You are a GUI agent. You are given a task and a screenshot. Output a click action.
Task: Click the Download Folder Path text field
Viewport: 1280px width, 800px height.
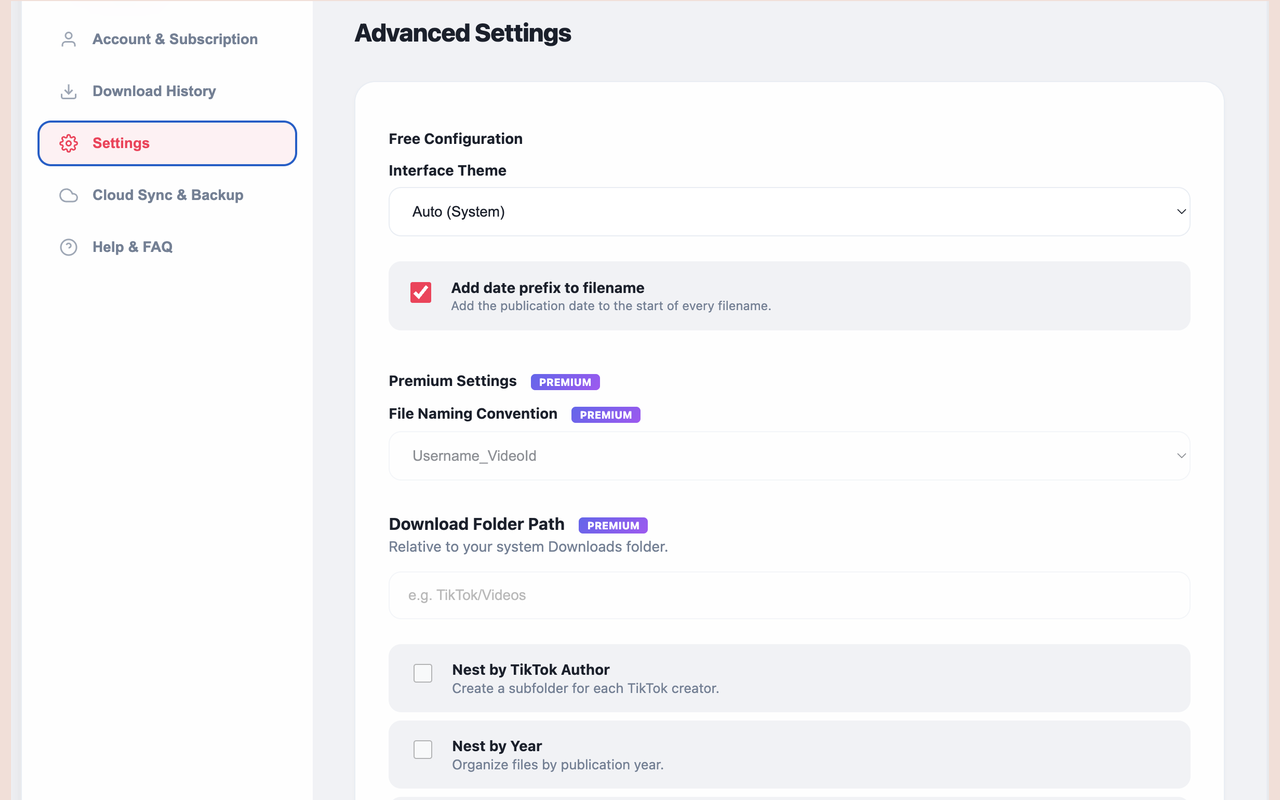(788, 595)
